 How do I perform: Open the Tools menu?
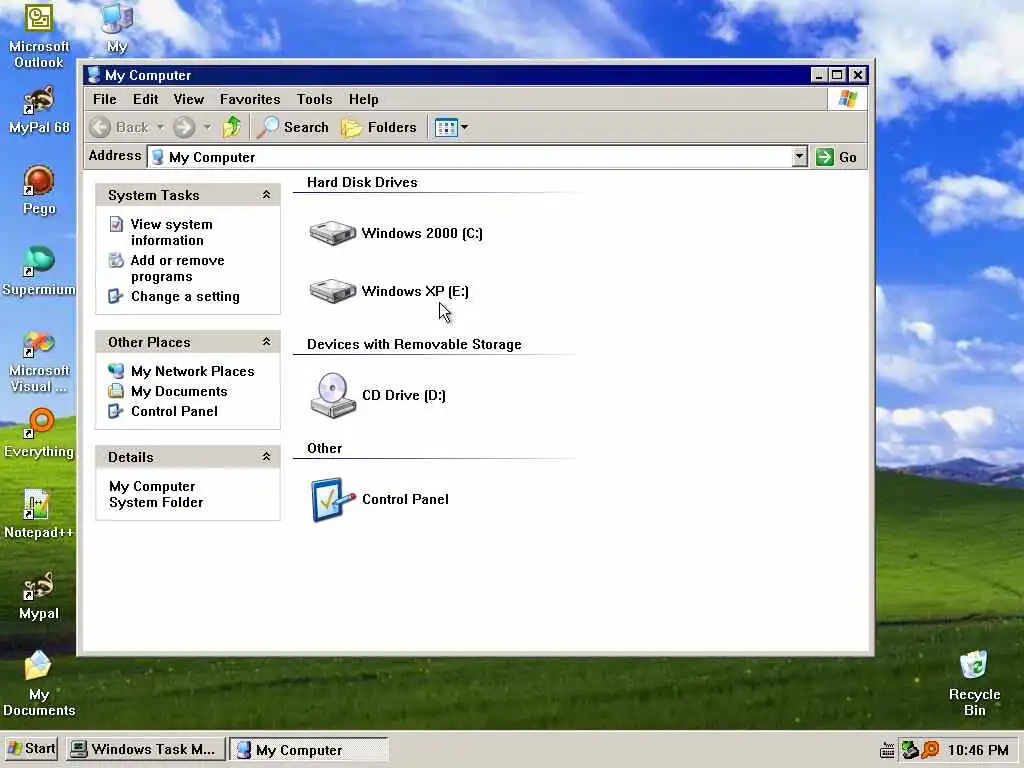coord(314,99)
